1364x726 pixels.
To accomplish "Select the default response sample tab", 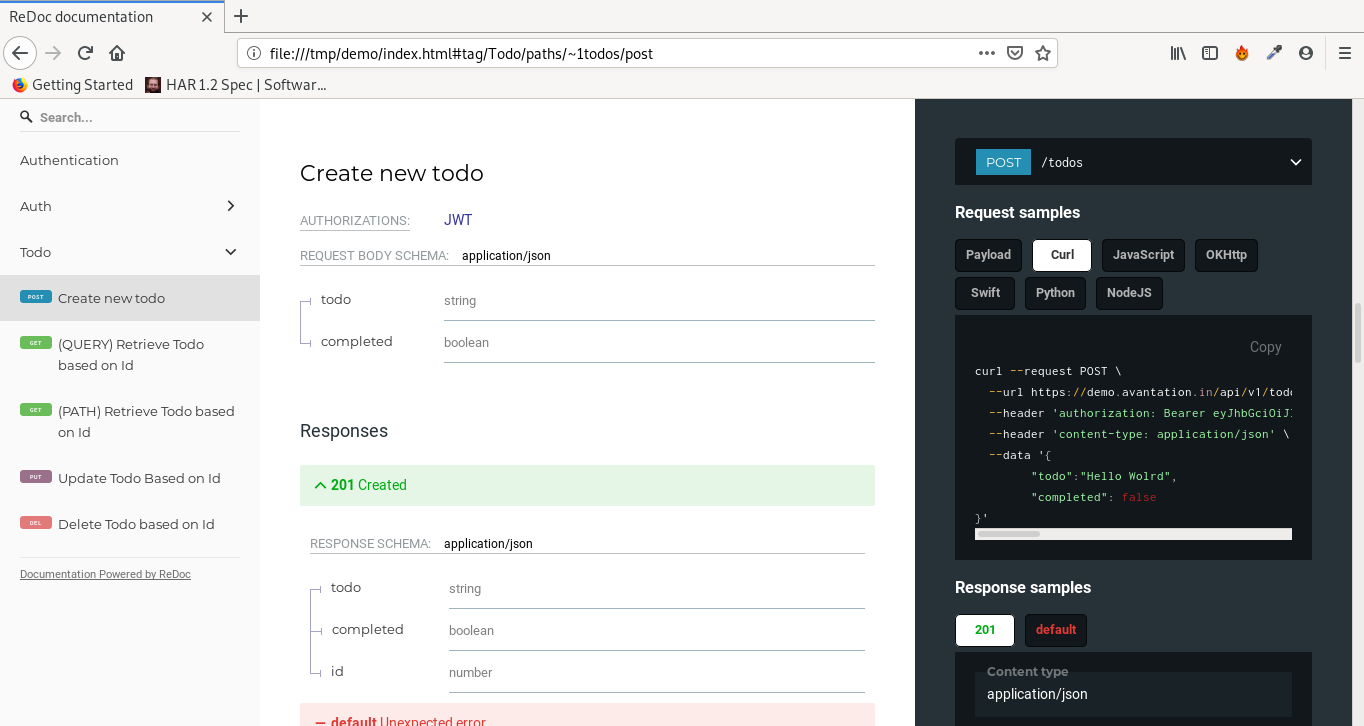I will pyautogui.click(x=1056, y=630).
